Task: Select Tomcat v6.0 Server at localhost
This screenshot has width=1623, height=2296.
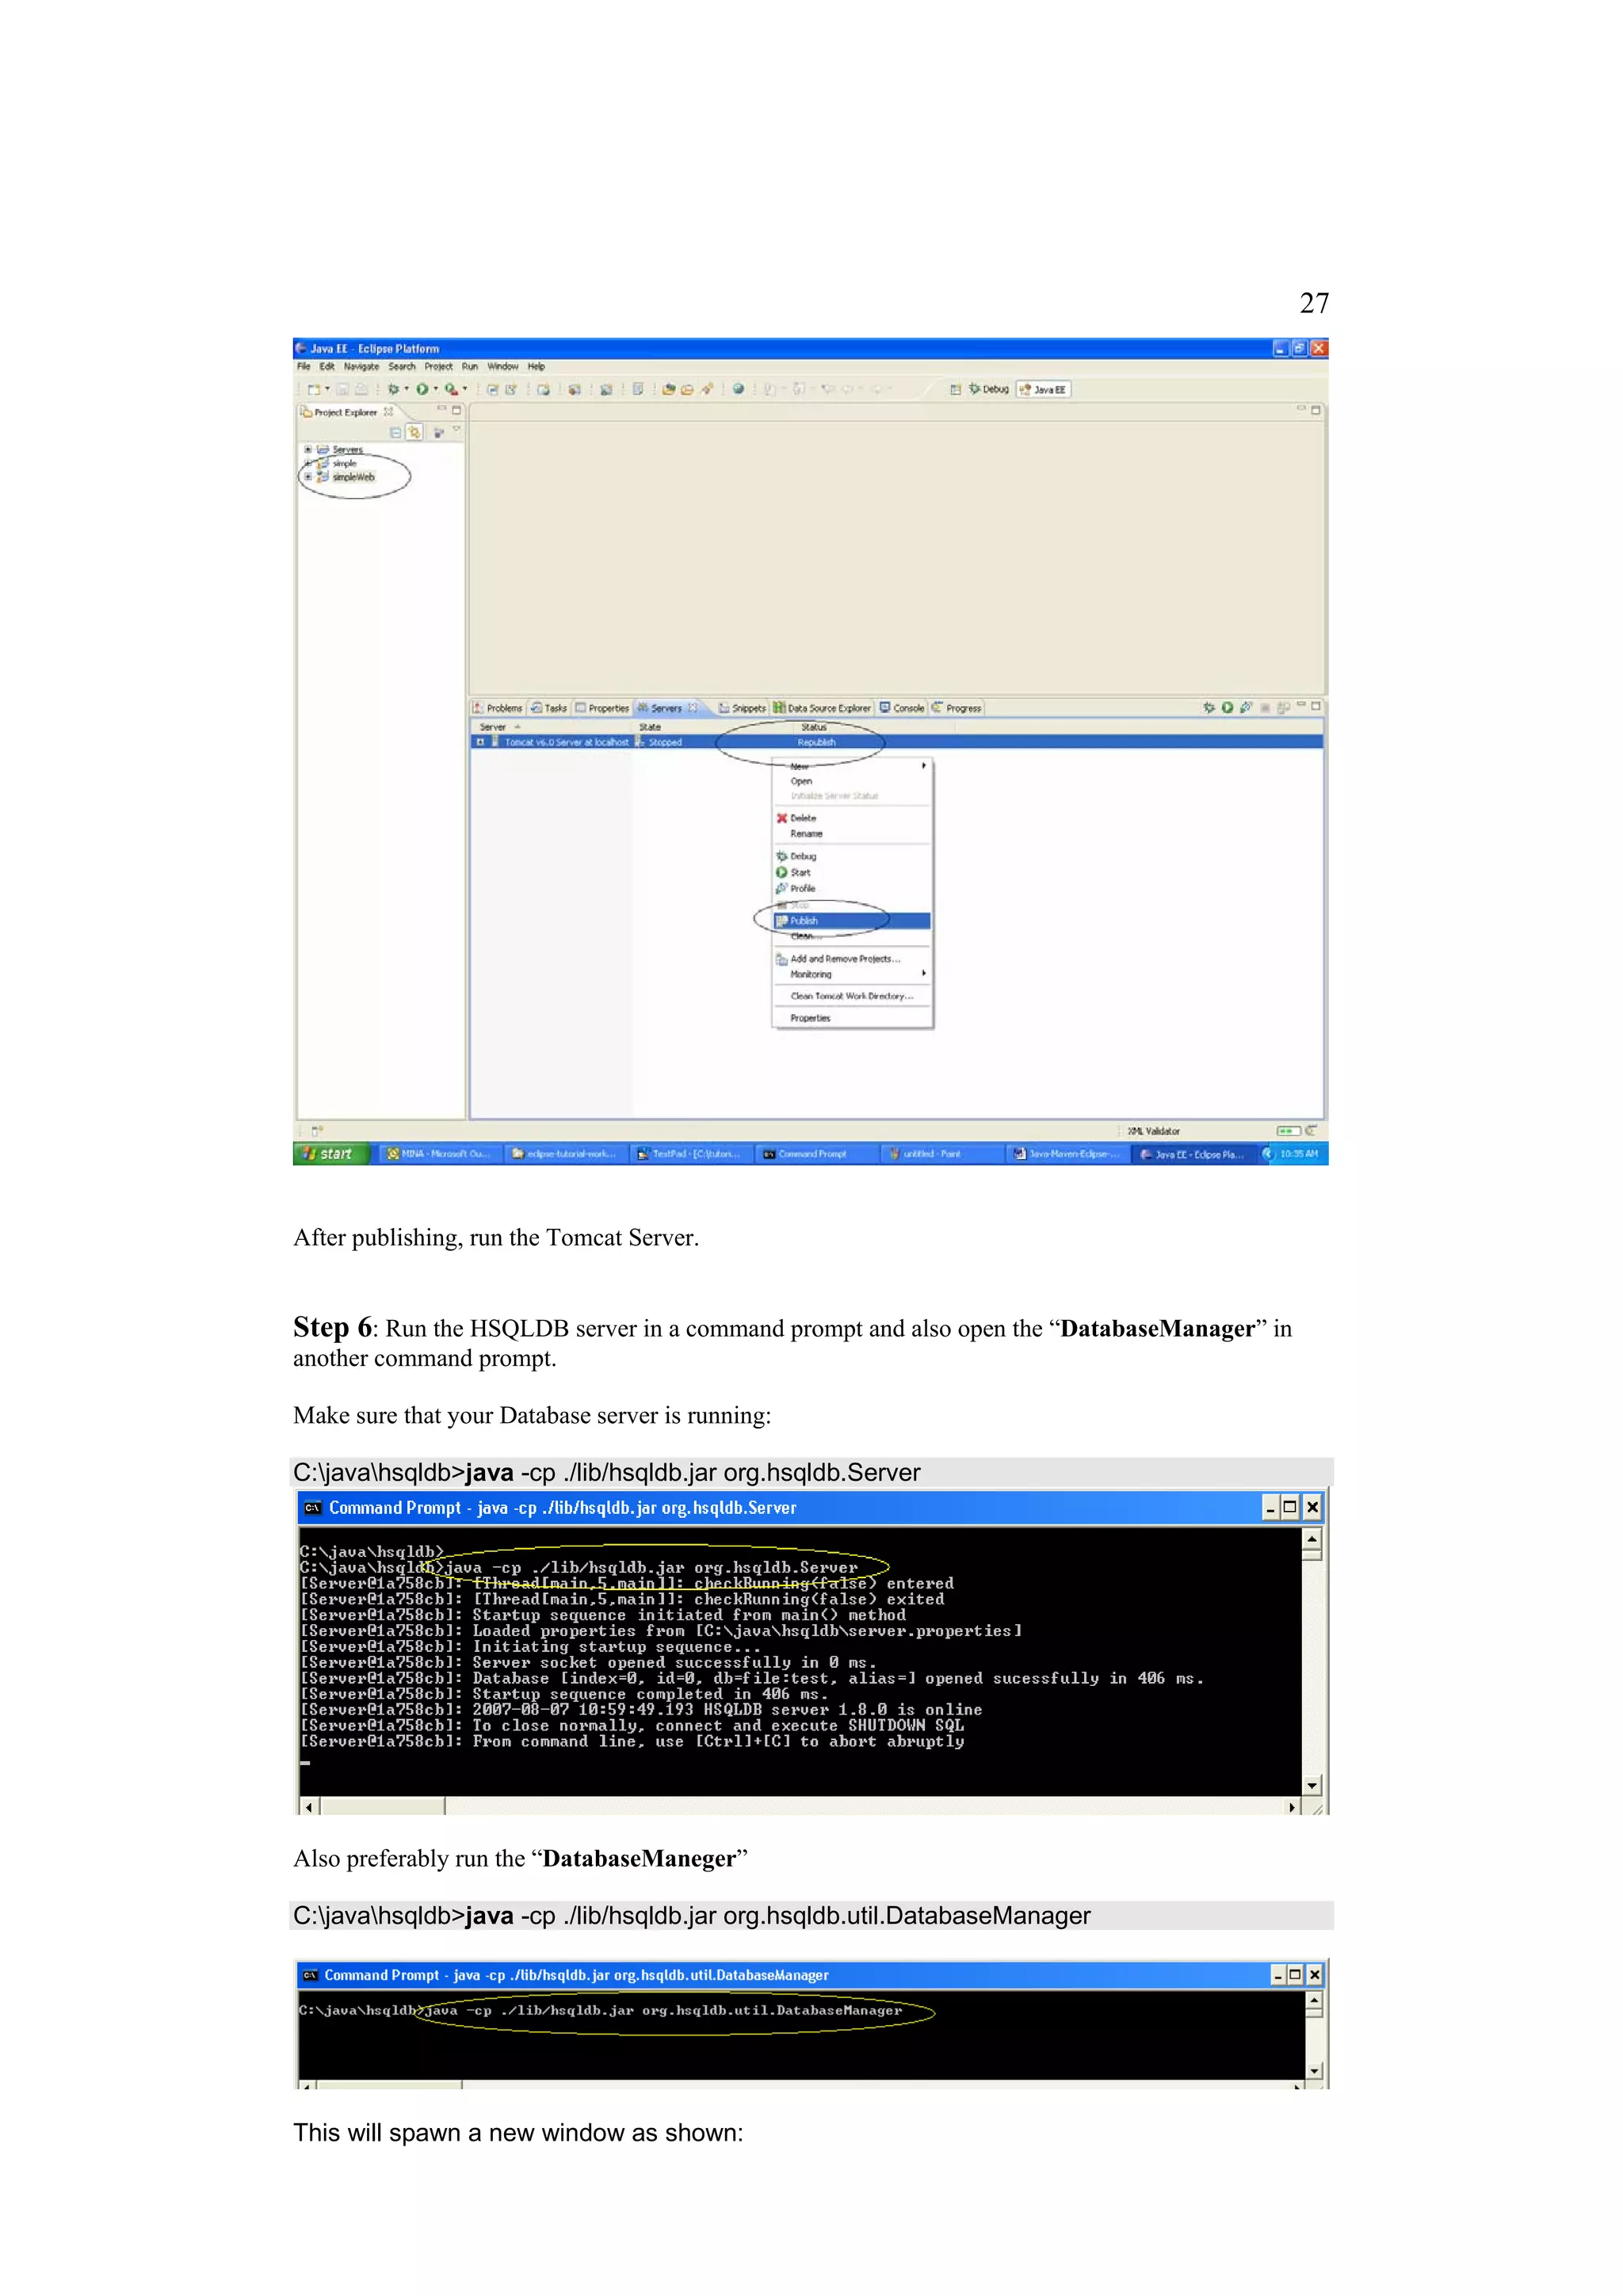Action: (566, 742)
